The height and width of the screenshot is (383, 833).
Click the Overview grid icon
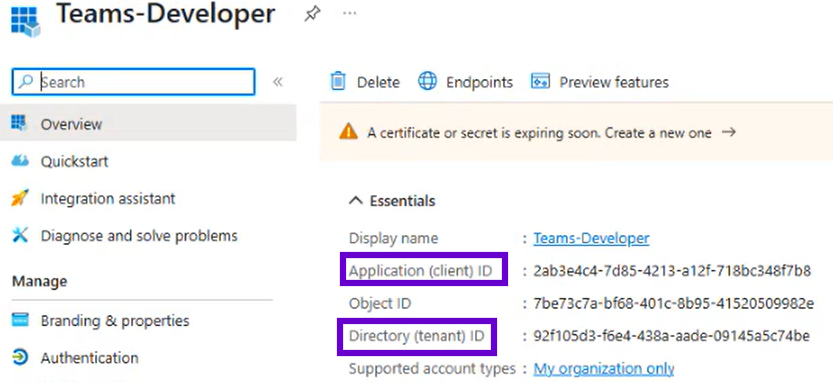20,123
